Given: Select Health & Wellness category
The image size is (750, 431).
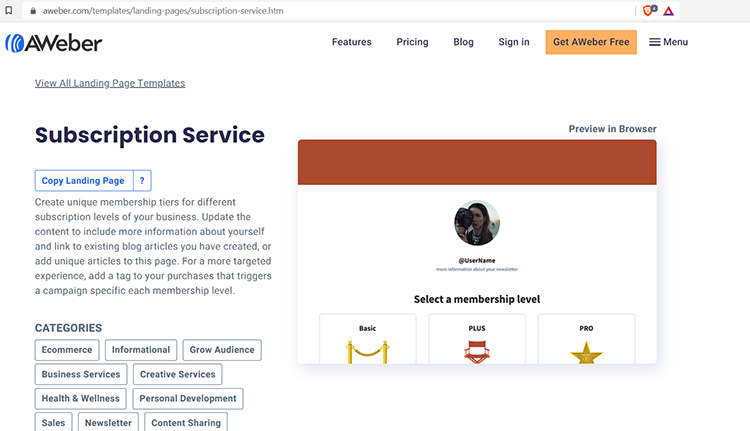Looking at the screenshot, I should pos(80,398).
